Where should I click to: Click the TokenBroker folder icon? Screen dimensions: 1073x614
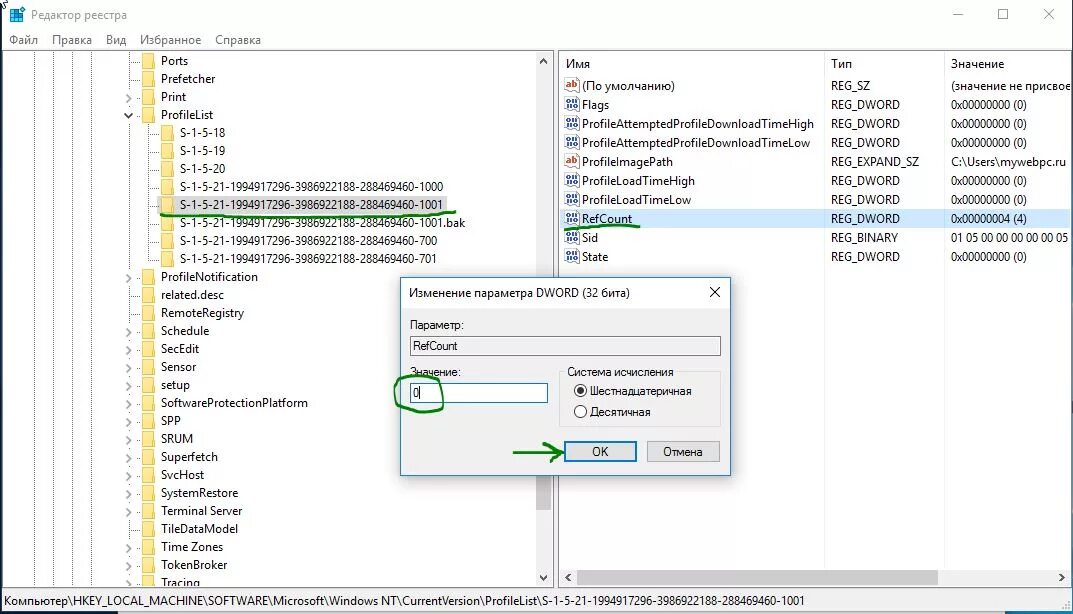click(x=148, y=565)
